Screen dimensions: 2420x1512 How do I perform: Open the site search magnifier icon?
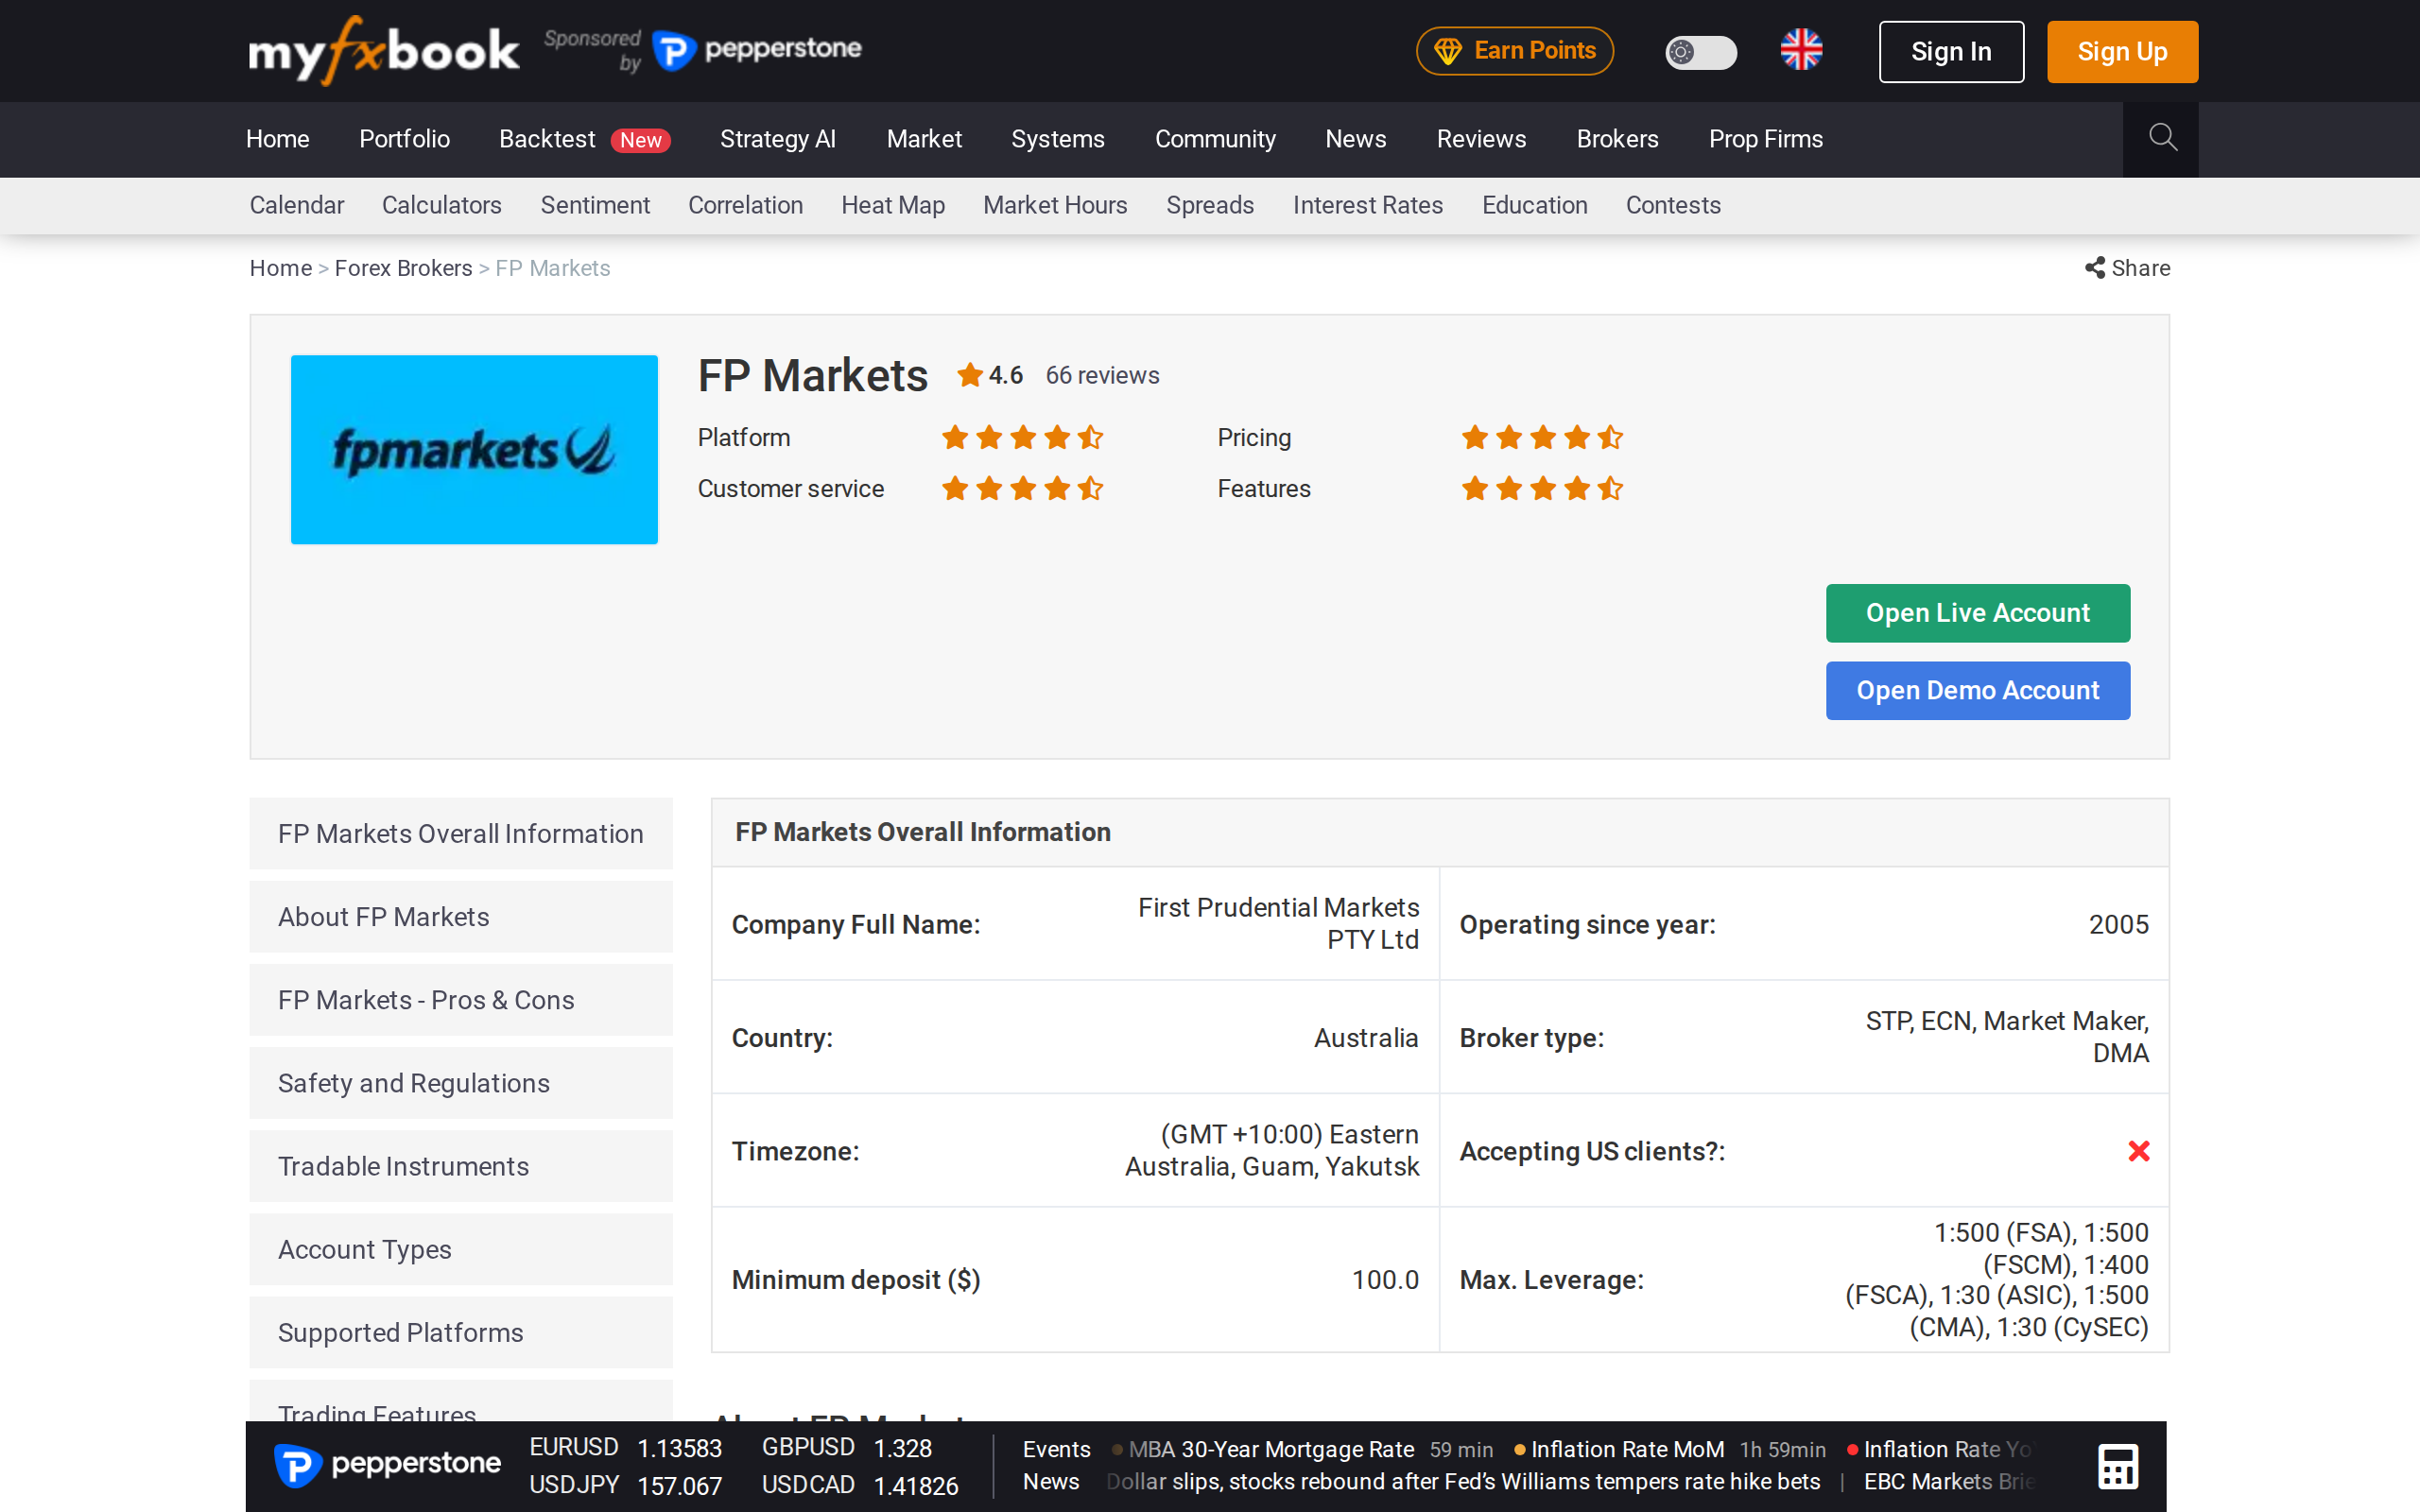2162,138
